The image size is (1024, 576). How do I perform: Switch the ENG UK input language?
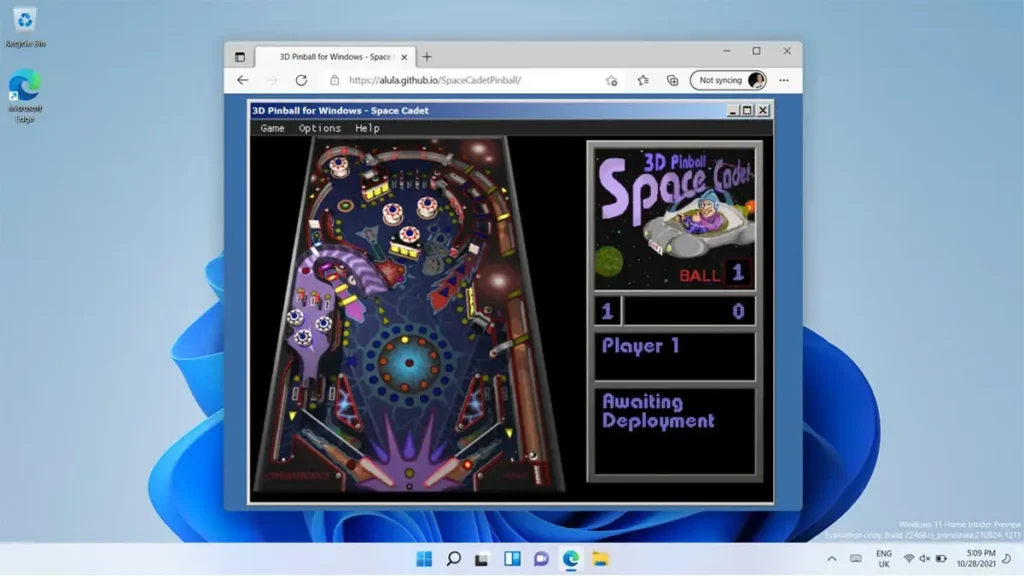pos(884,559)
